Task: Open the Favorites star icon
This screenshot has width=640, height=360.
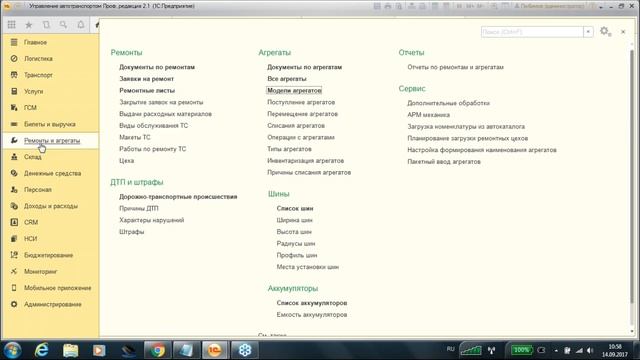Action: pyautogui.click(x=29, y=25)
